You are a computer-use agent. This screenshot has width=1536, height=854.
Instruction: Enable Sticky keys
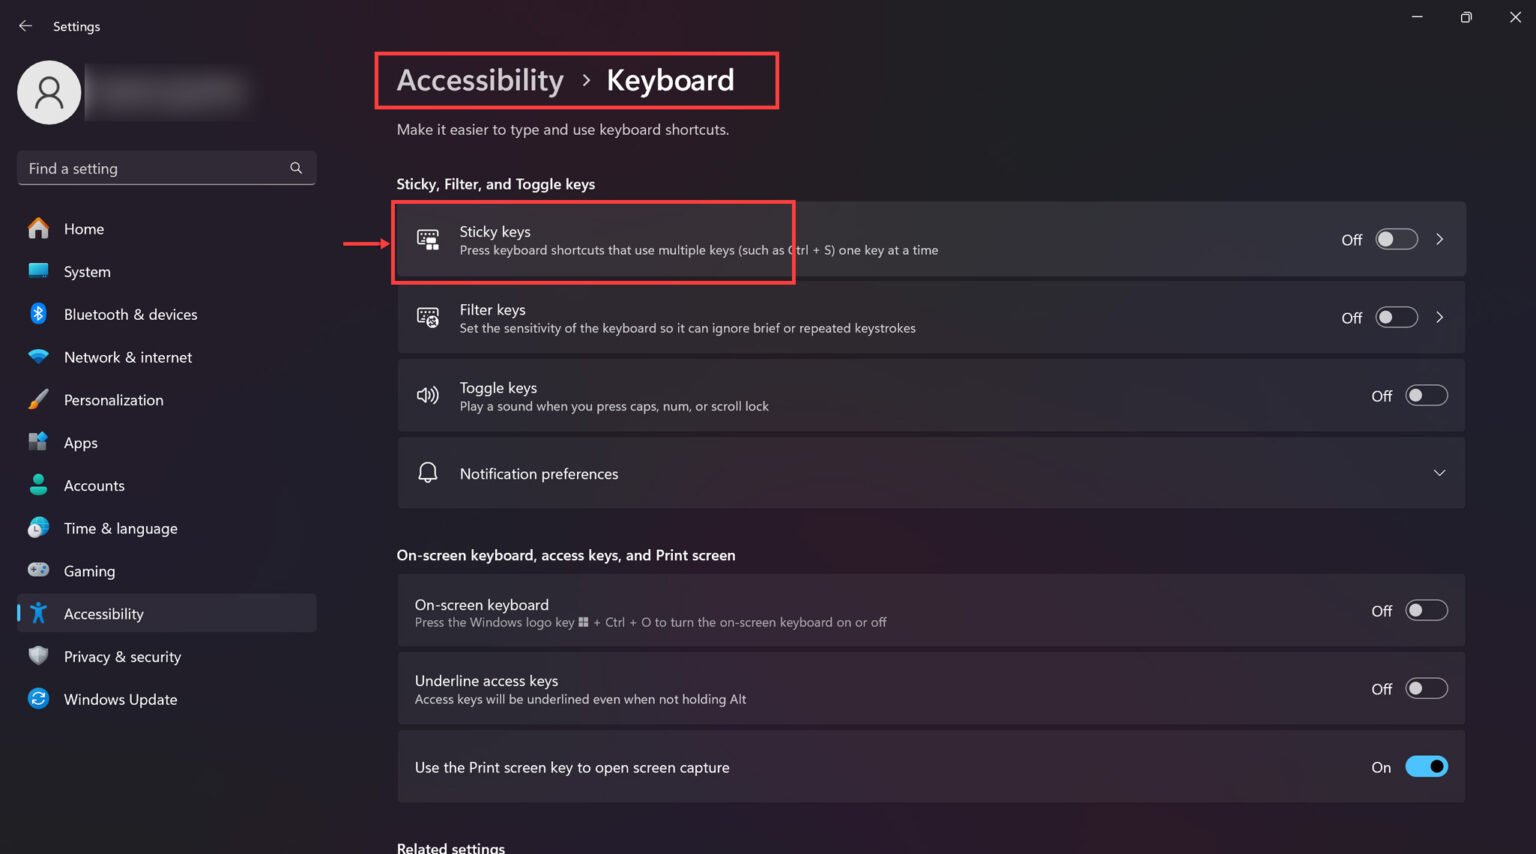1396,239
